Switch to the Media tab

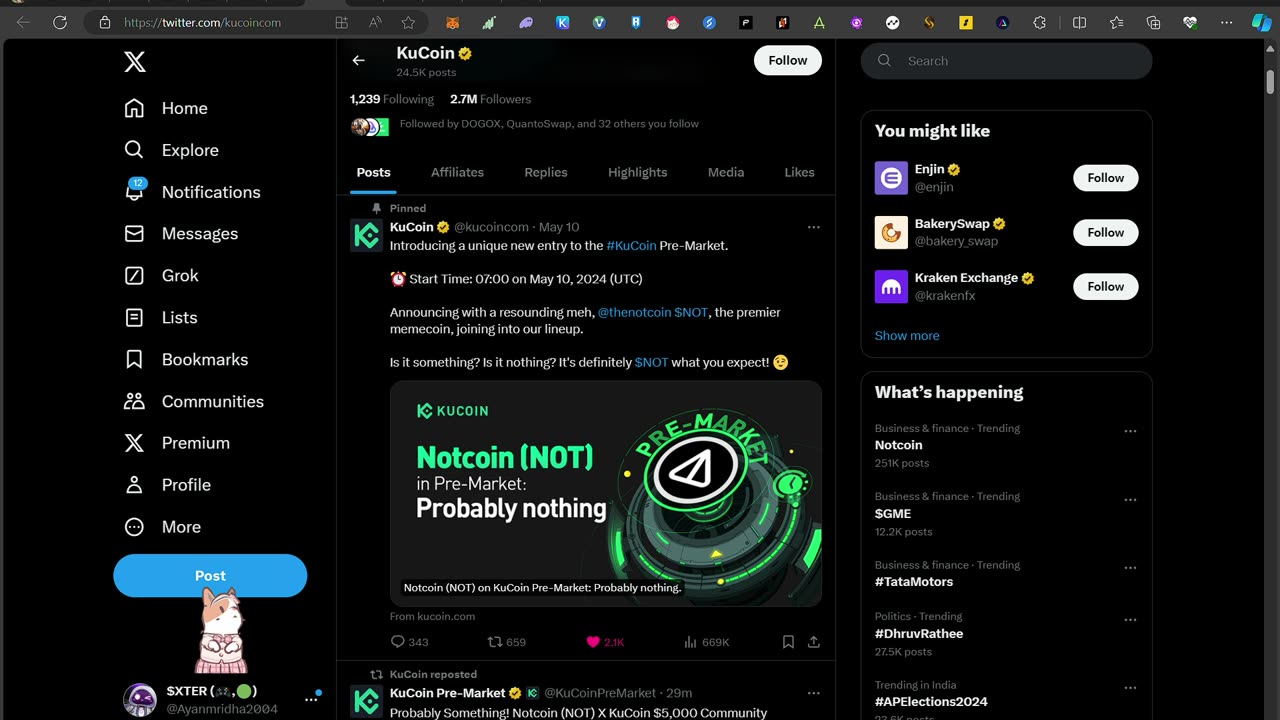point(726,172)
